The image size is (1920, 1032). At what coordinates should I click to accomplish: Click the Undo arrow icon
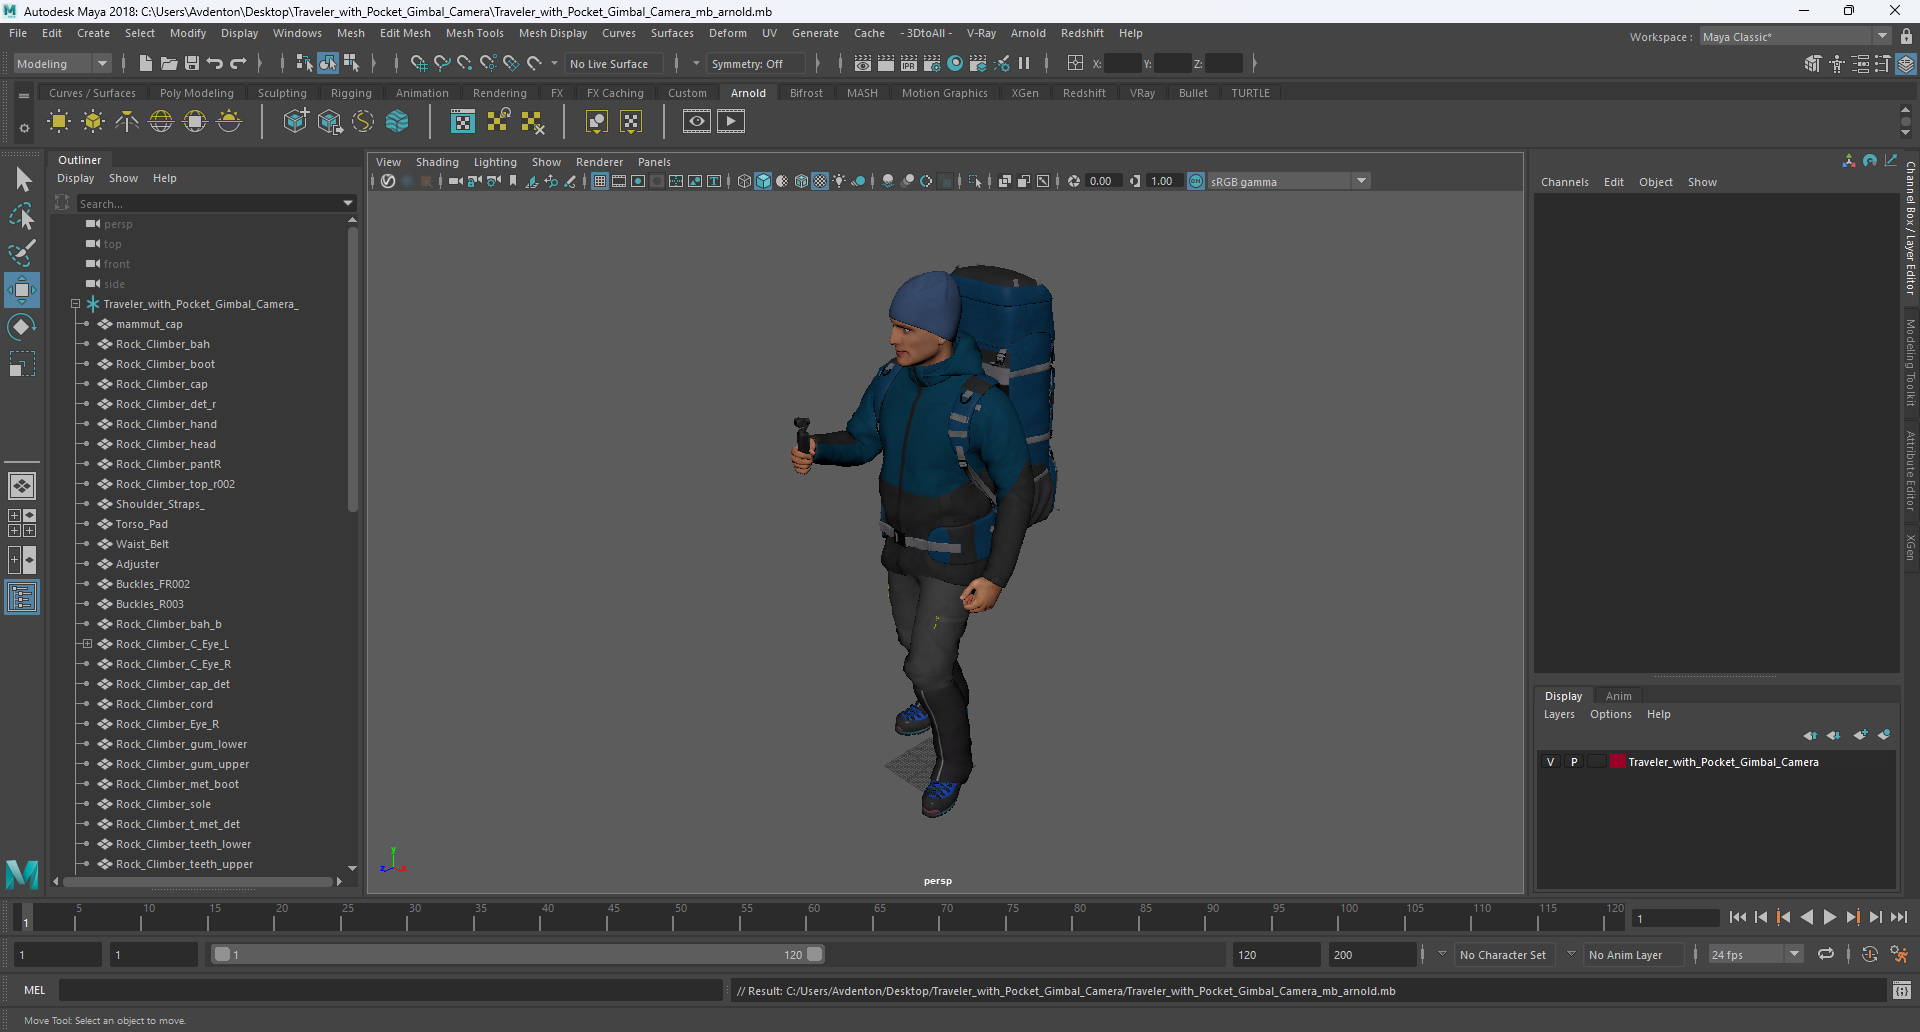[x=215, y=63]
